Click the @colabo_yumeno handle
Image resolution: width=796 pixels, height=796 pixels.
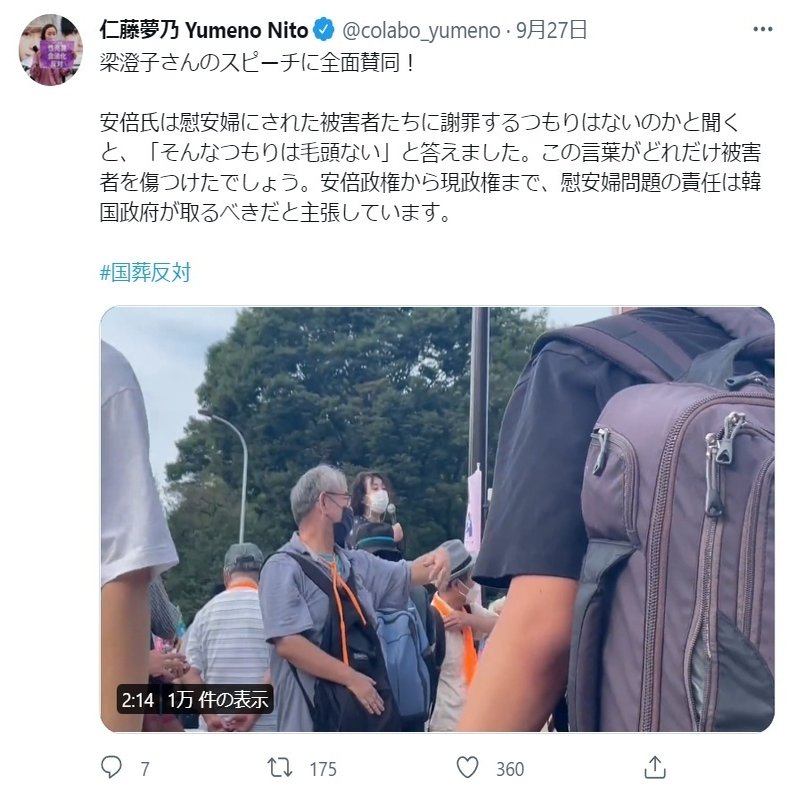pos(421,30)
